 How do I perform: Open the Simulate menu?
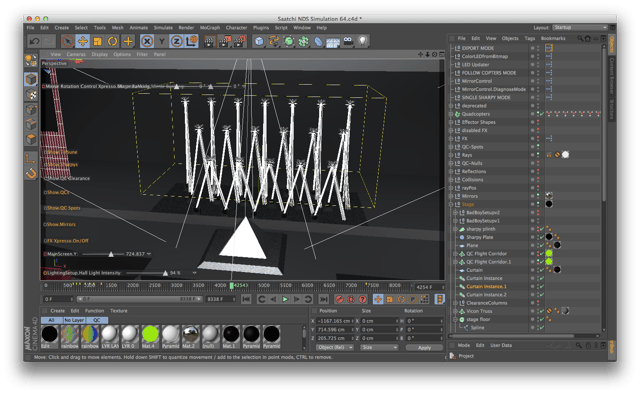point(163,28)
